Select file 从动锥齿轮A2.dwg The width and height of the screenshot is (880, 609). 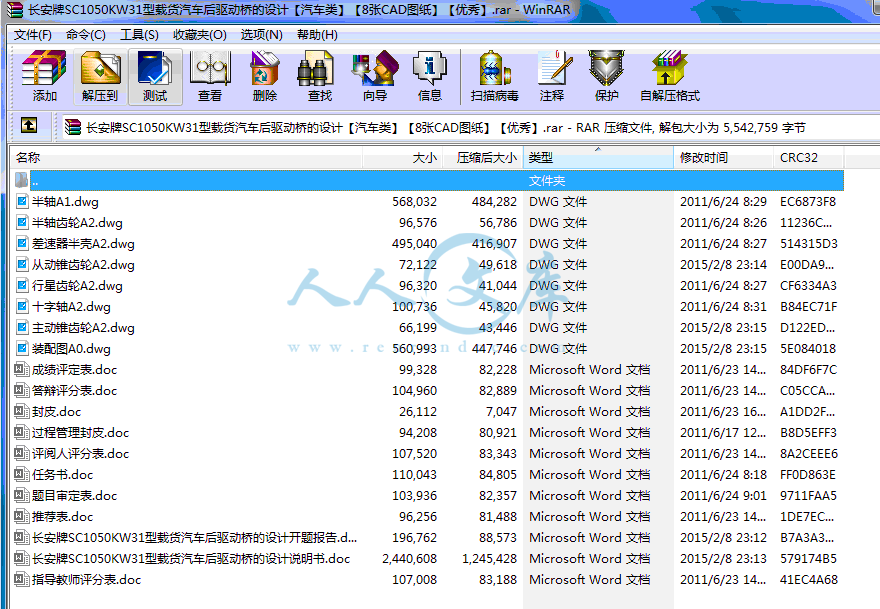click(83, 265)
